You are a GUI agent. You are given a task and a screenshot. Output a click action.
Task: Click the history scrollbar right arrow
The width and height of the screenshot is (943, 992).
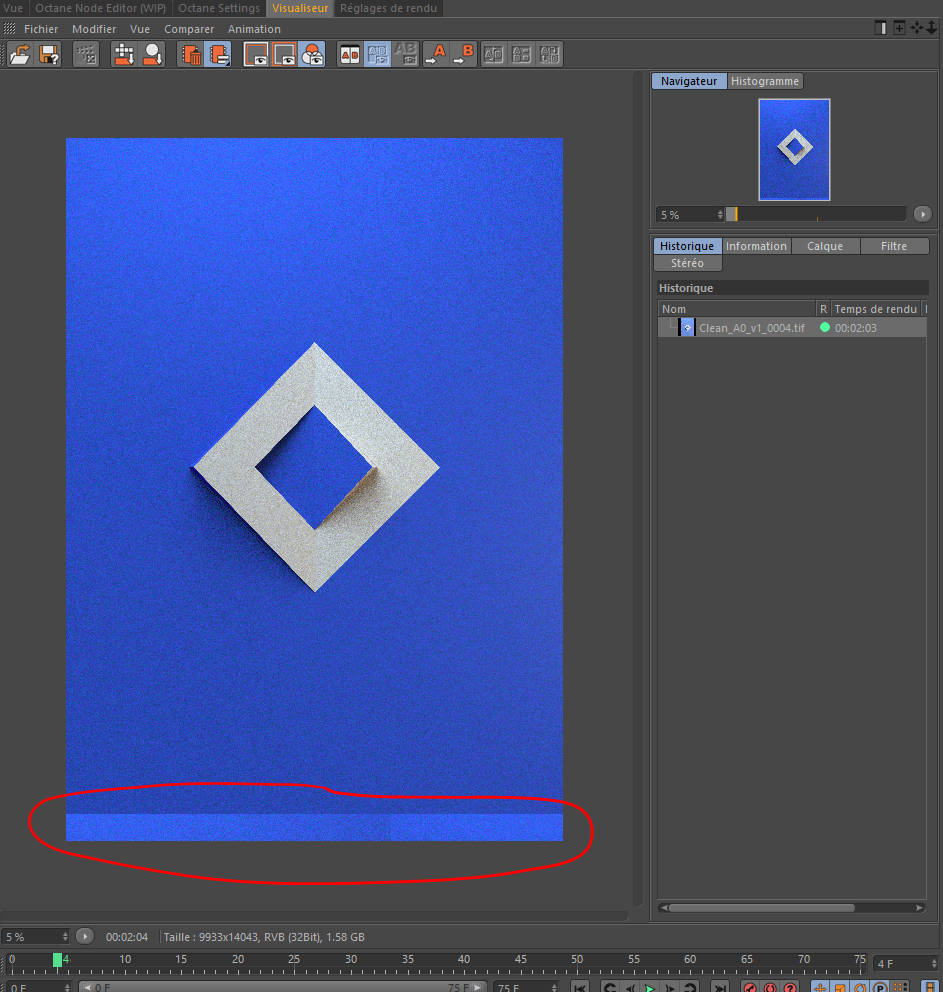tap(919, 908)
